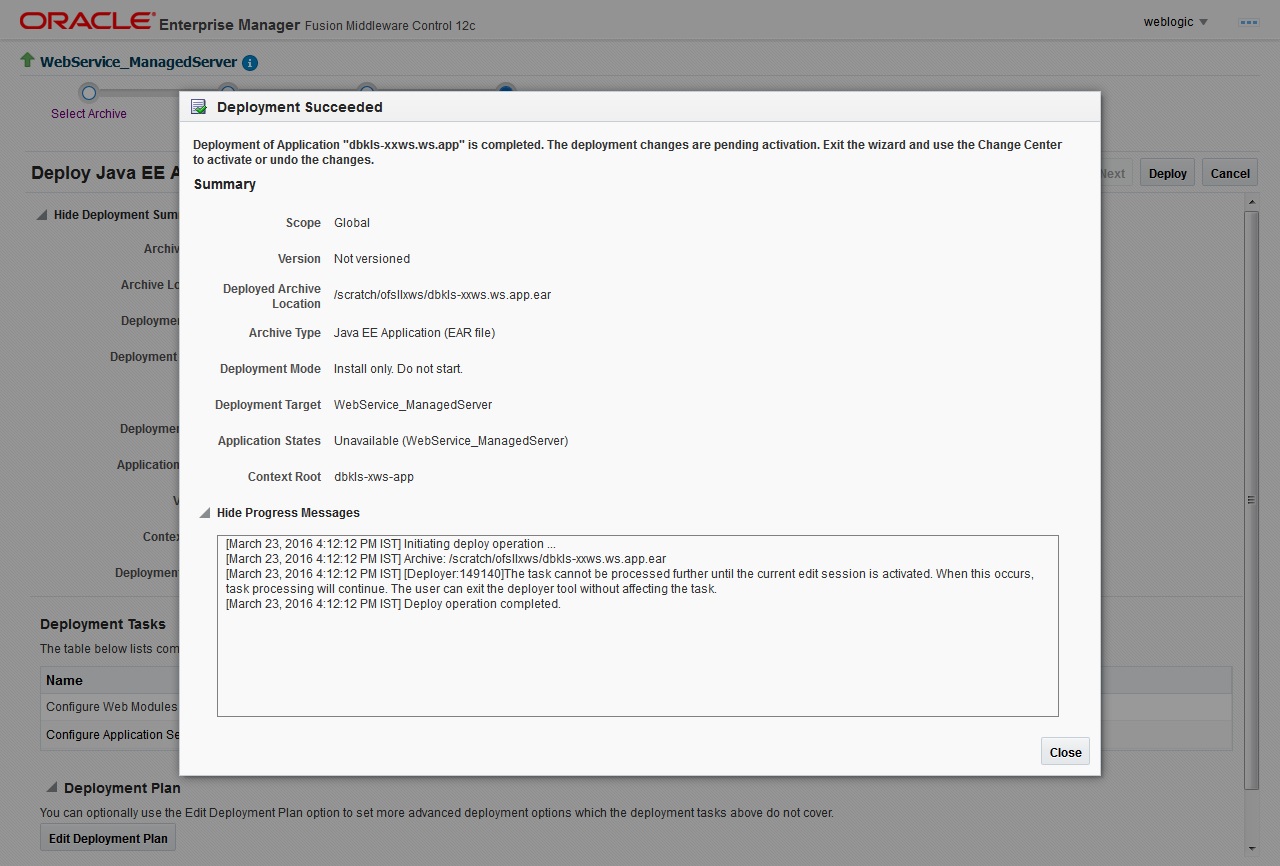Open the WebService_ManagedServer target link
The width and height of the screenshot is (1280, 866).
(138, 62)
